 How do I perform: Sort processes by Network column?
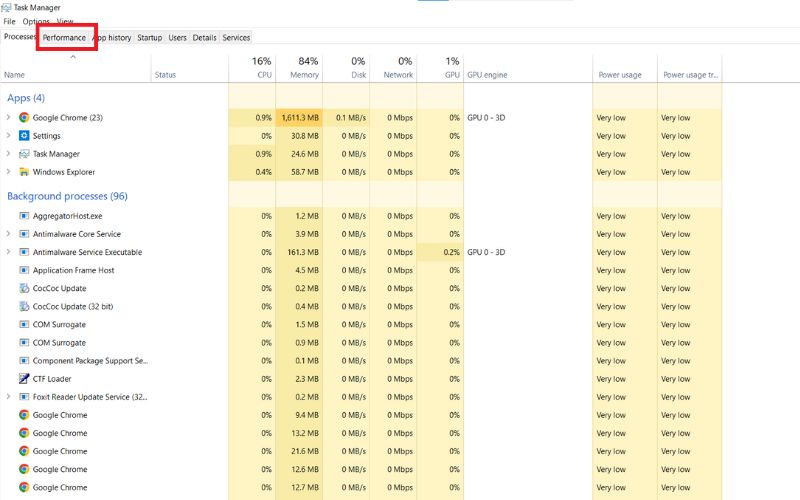coord(393,67)
